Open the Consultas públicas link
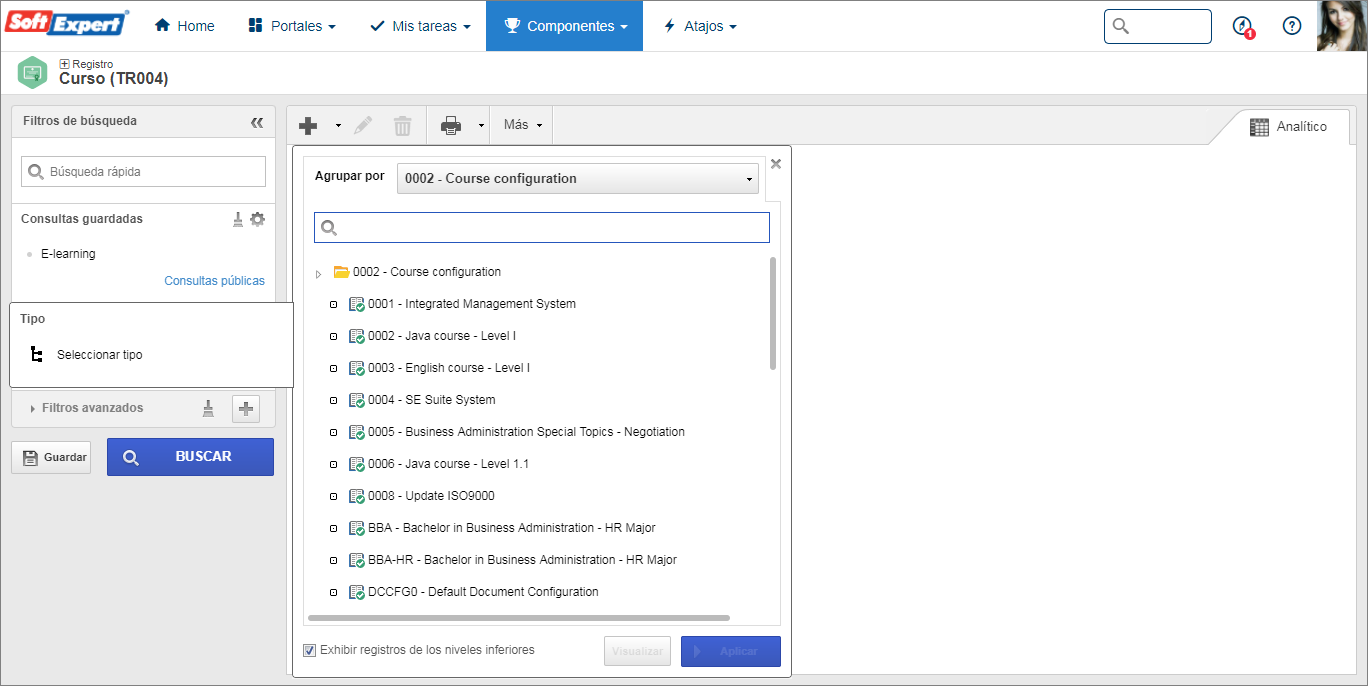 click(214, 281)
